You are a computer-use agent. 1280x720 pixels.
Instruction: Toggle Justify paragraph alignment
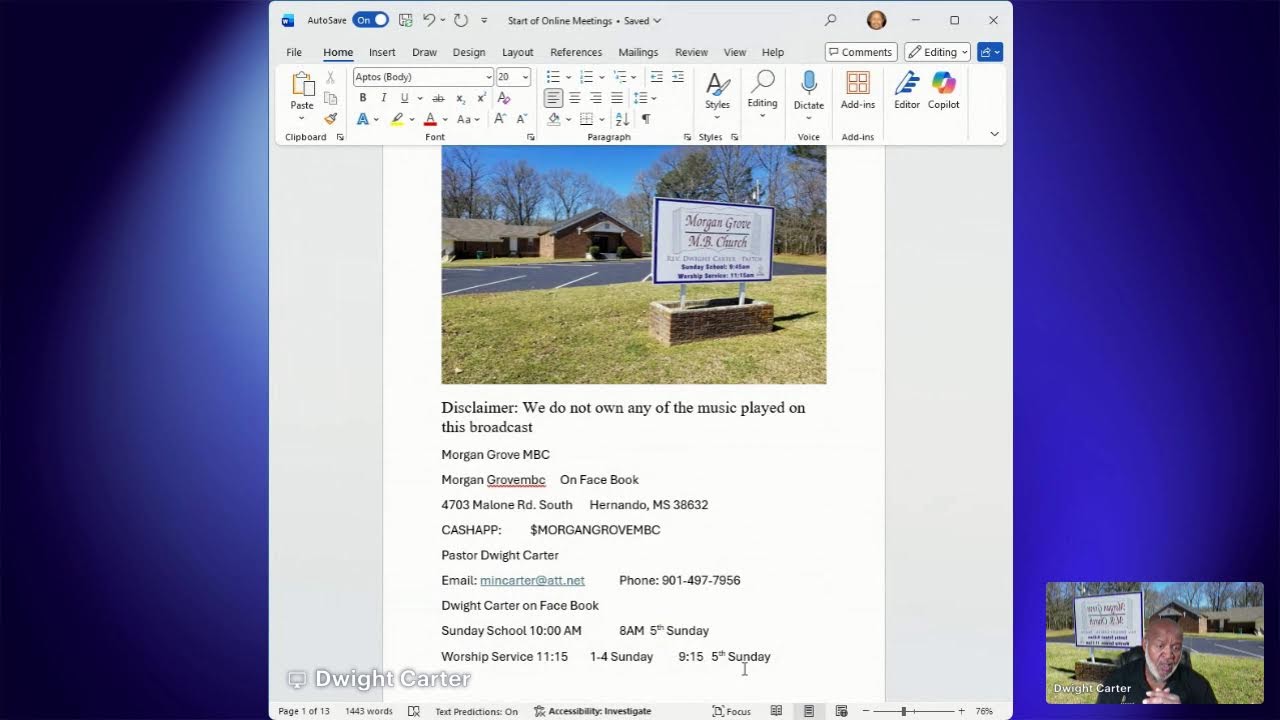[x=617, y=98]
